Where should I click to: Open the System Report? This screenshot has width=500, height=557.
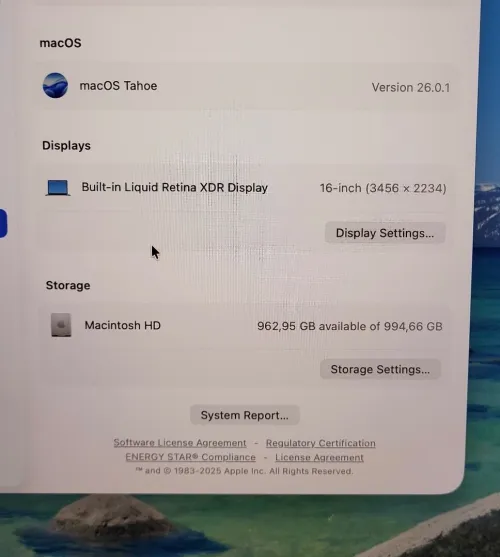[x=245, y=415]
